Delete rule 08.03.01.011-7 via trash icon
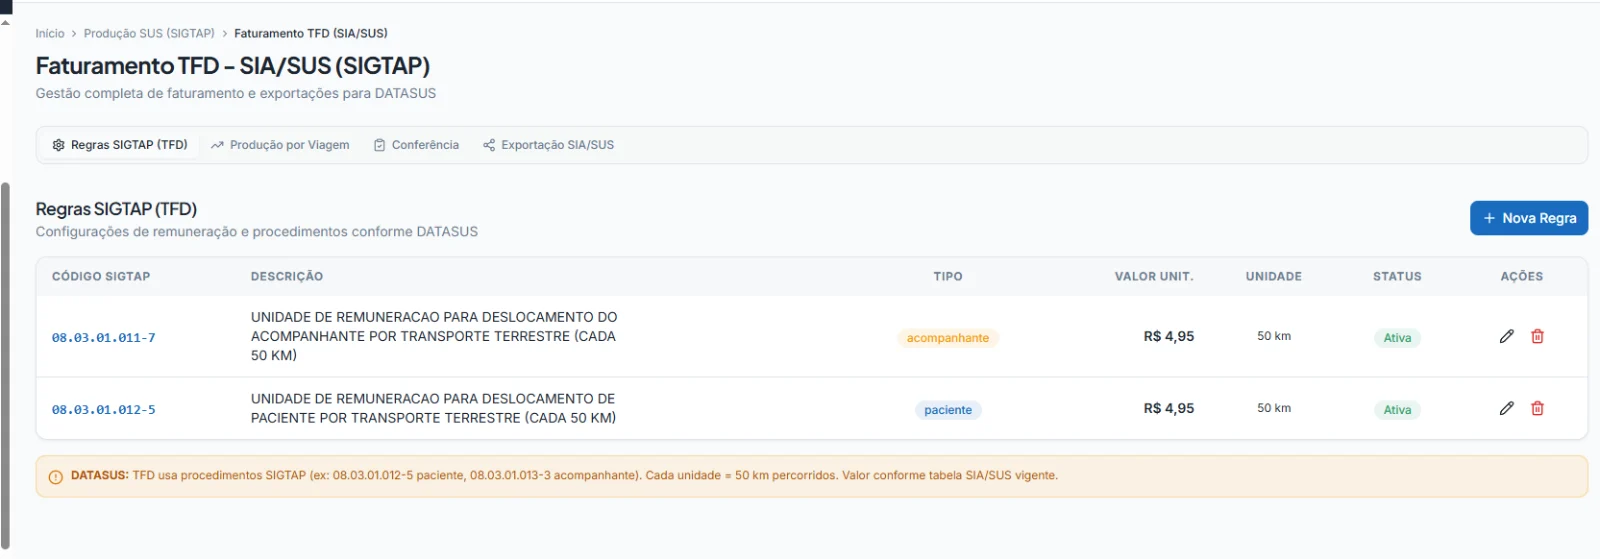1600x559 pixels. click(1537, 336)
